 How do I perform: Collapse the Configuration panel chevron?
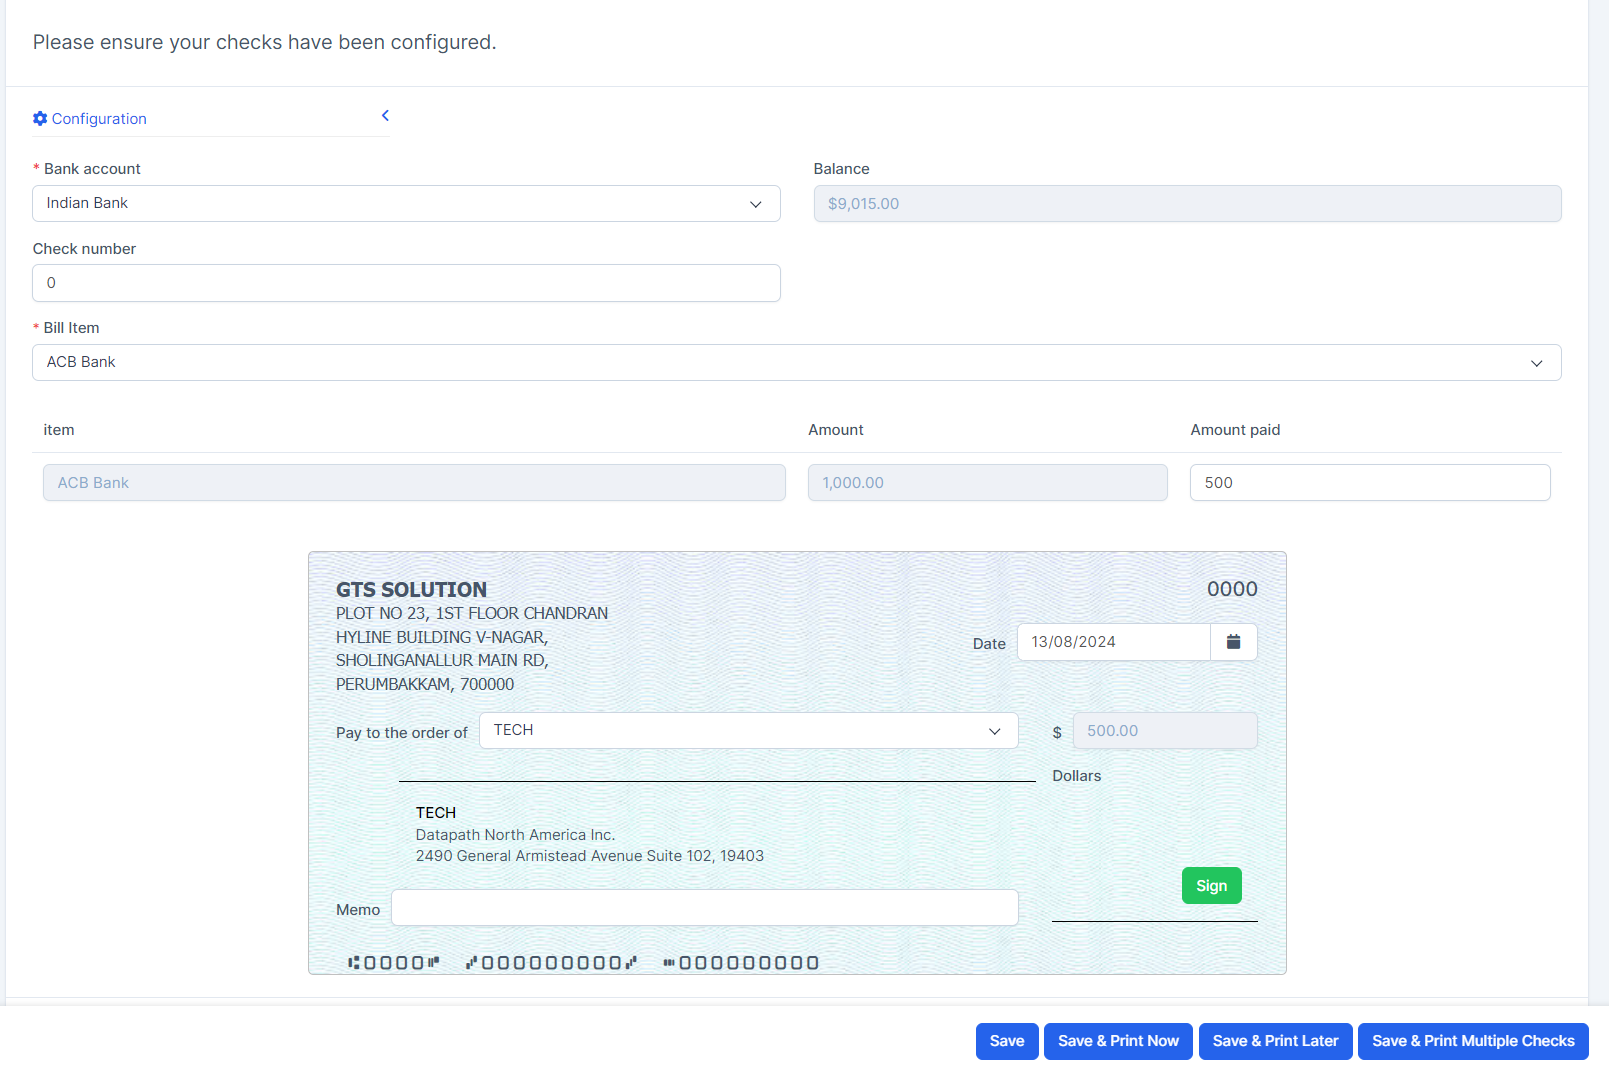[385, 116]
